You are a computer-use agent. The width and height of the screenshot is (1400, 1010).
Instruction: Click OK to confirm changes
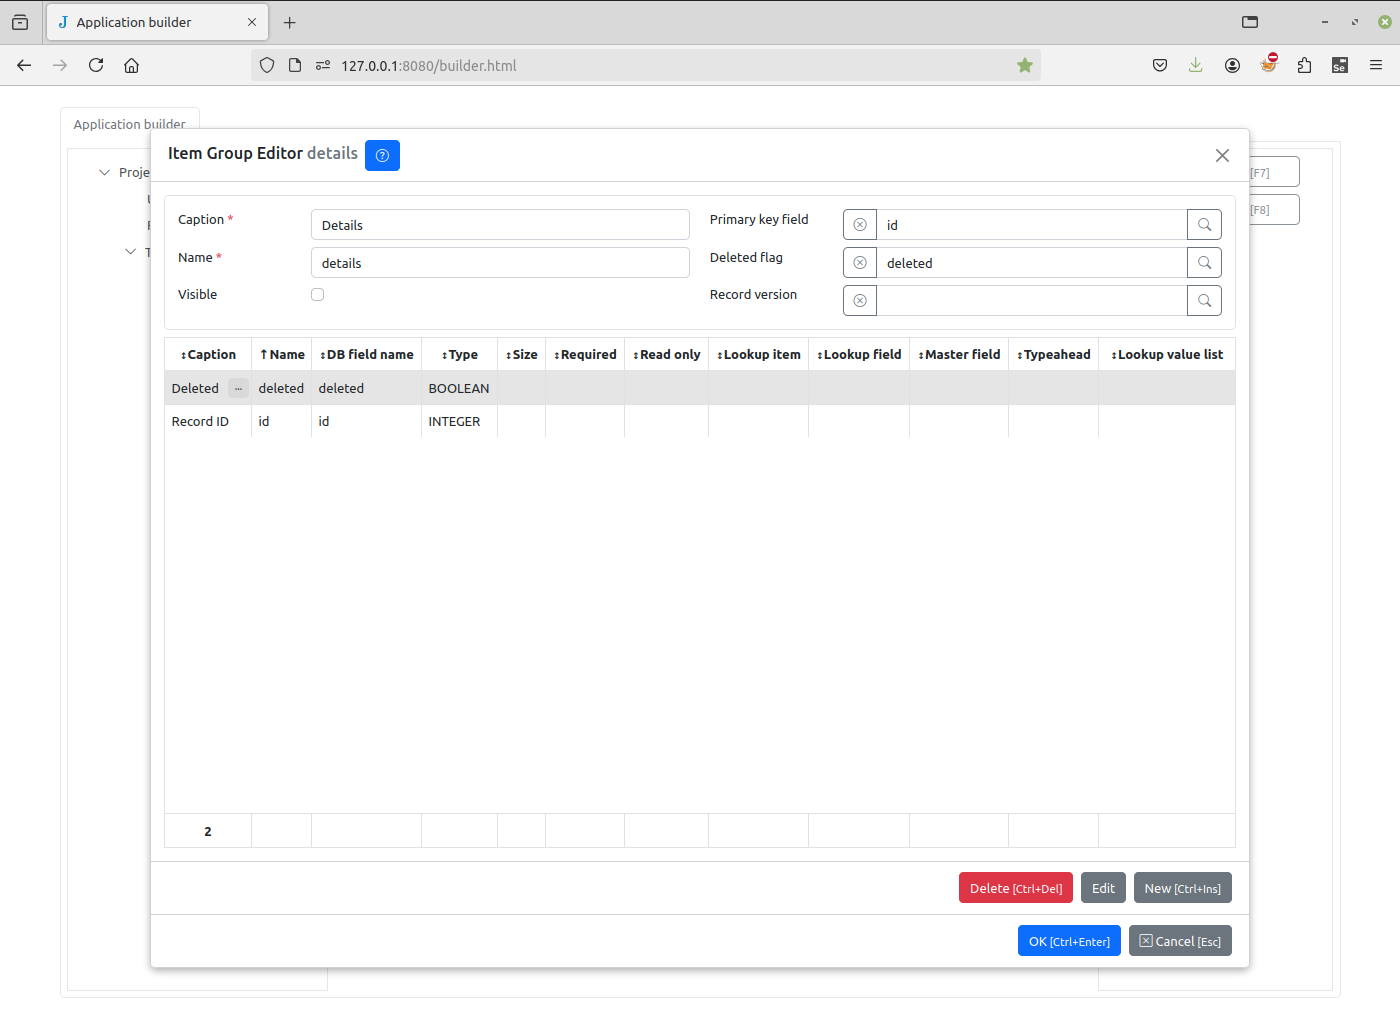coord(1069,941)
